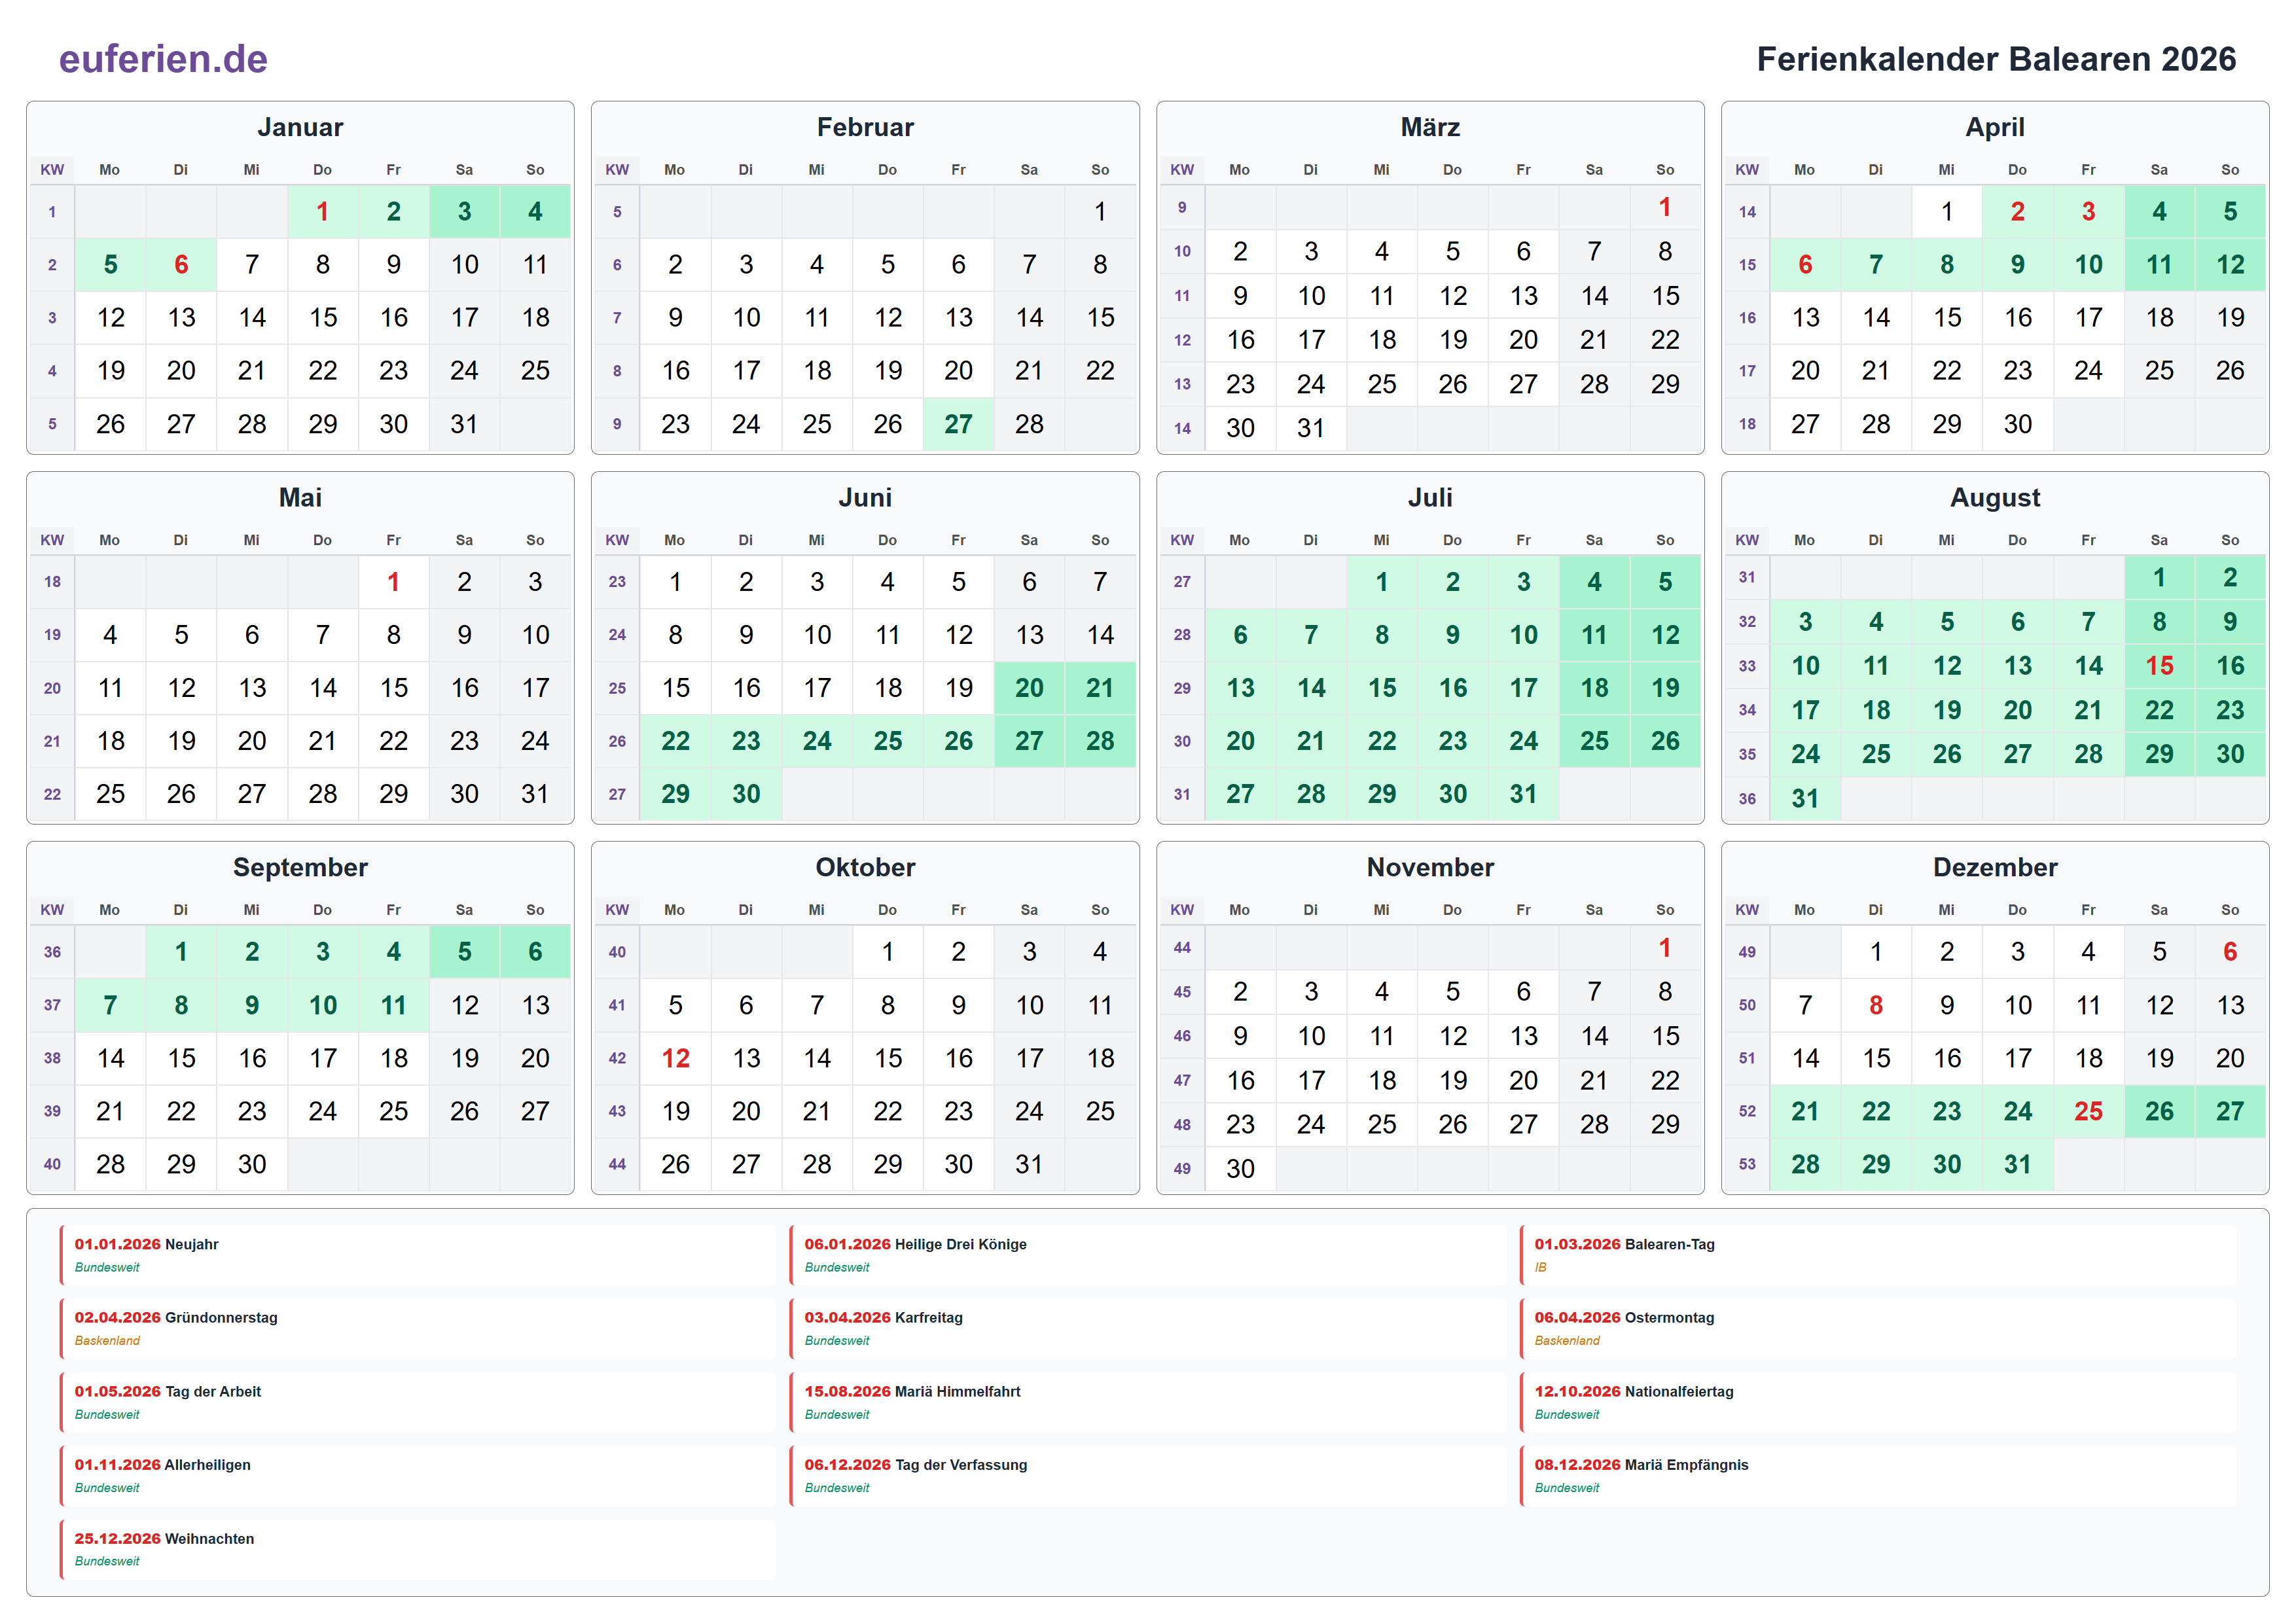Open the 06.01.2026 Heilige Drei Könige entry
This screenshot has height=1623, width=2296.
[1147, 1255]
